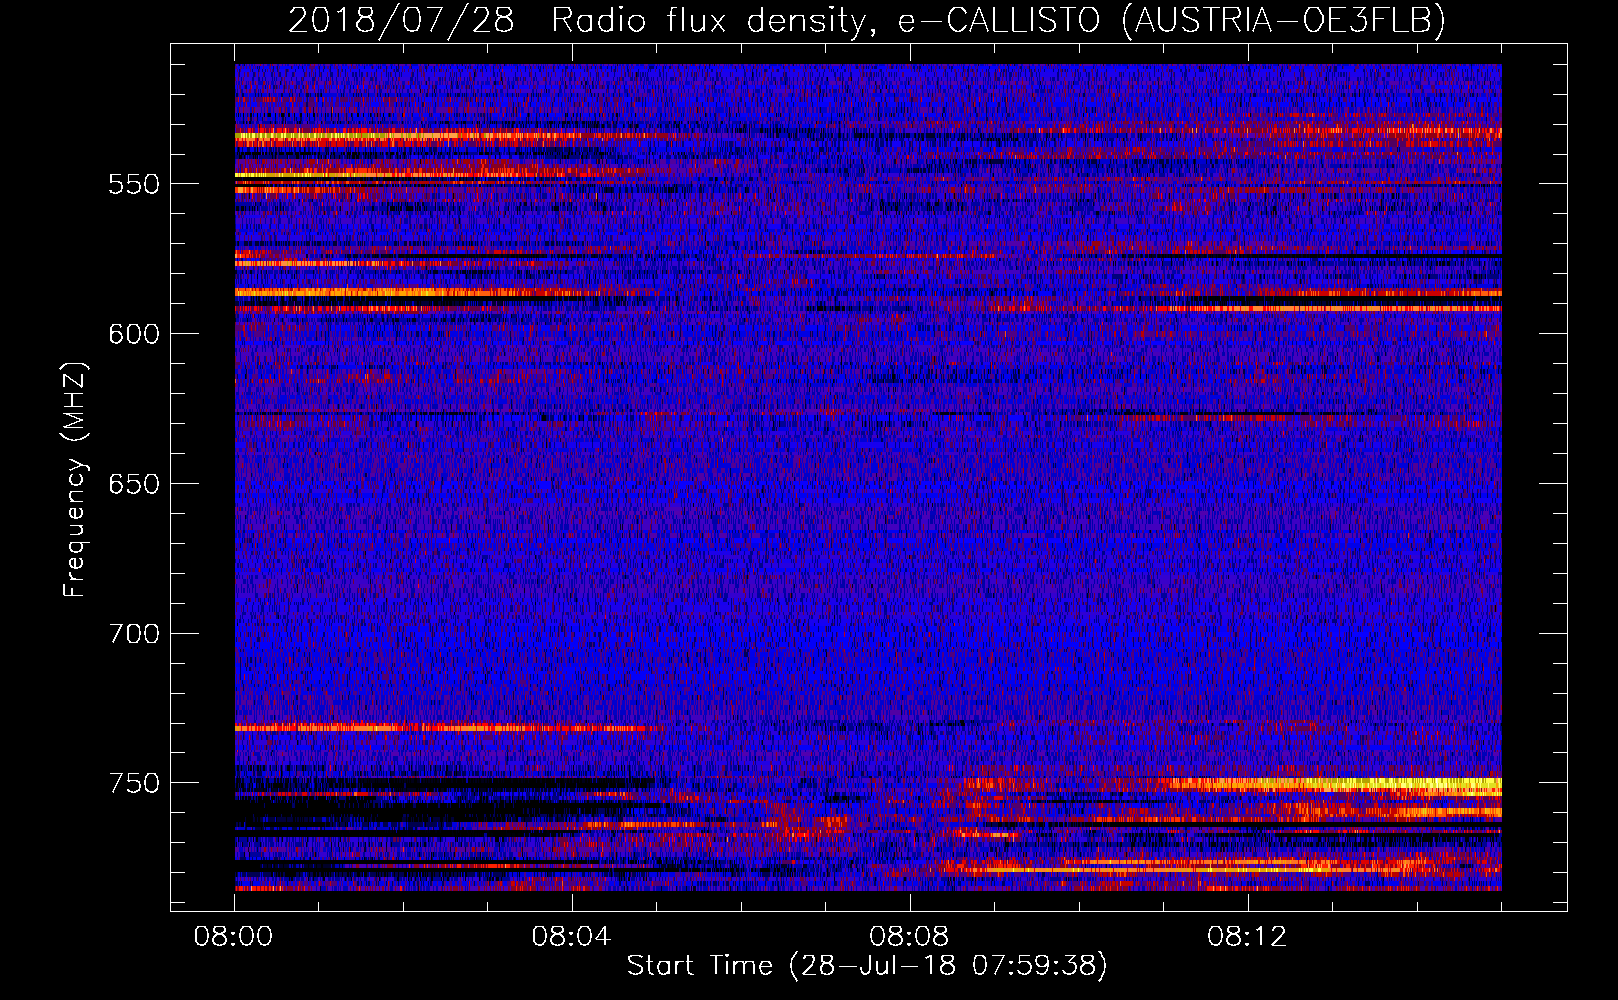Screen dimensions: 1618x1000
Task: Click the 08:00 time tick label
Action: pos(234,937)
